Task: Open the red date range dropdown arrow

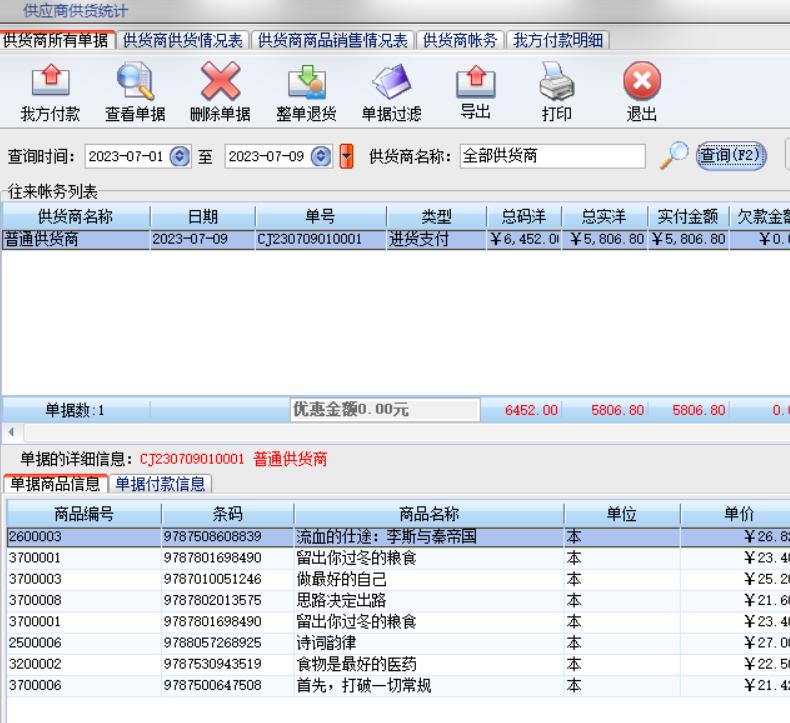Action: pos(346,156)
